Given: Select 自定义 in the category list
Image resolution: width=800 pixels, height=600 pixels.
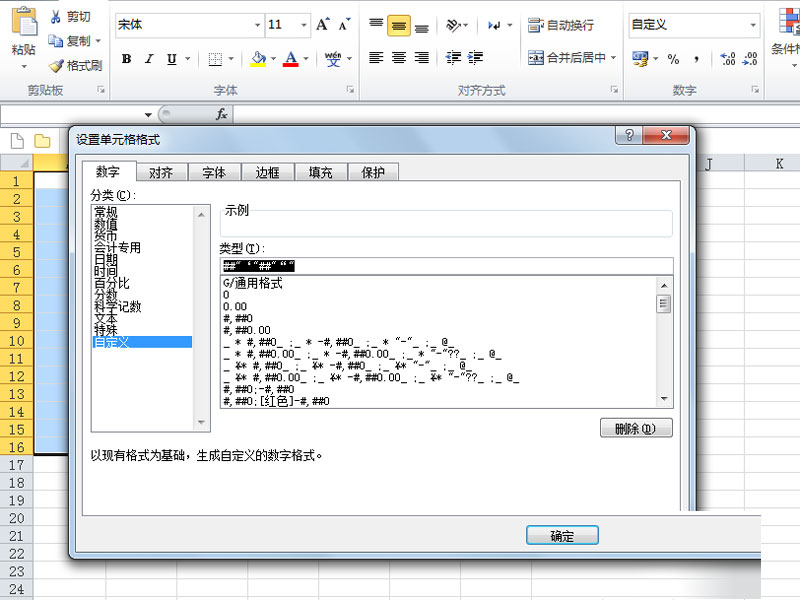Looking at the screenshot, I should pos(142,342).
